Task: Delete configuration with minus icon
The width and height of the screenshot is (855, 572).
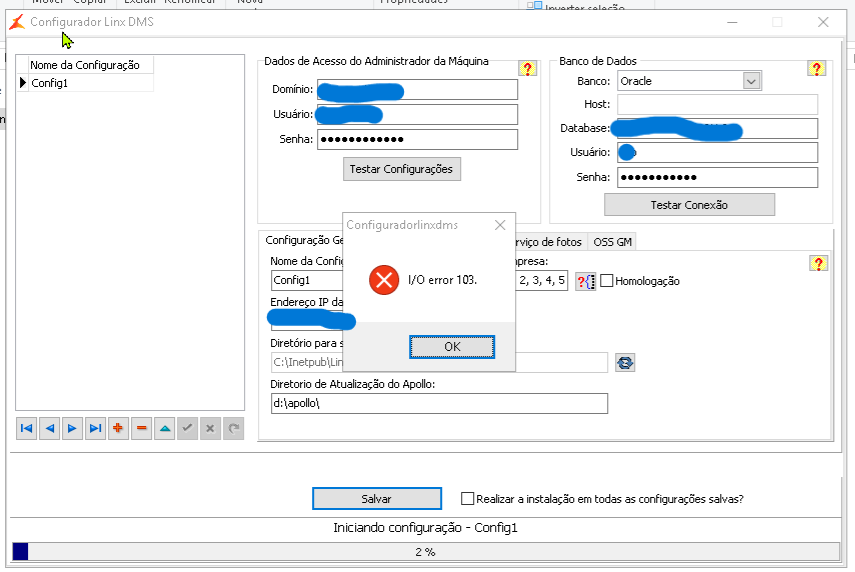Action: coord(142,429)
